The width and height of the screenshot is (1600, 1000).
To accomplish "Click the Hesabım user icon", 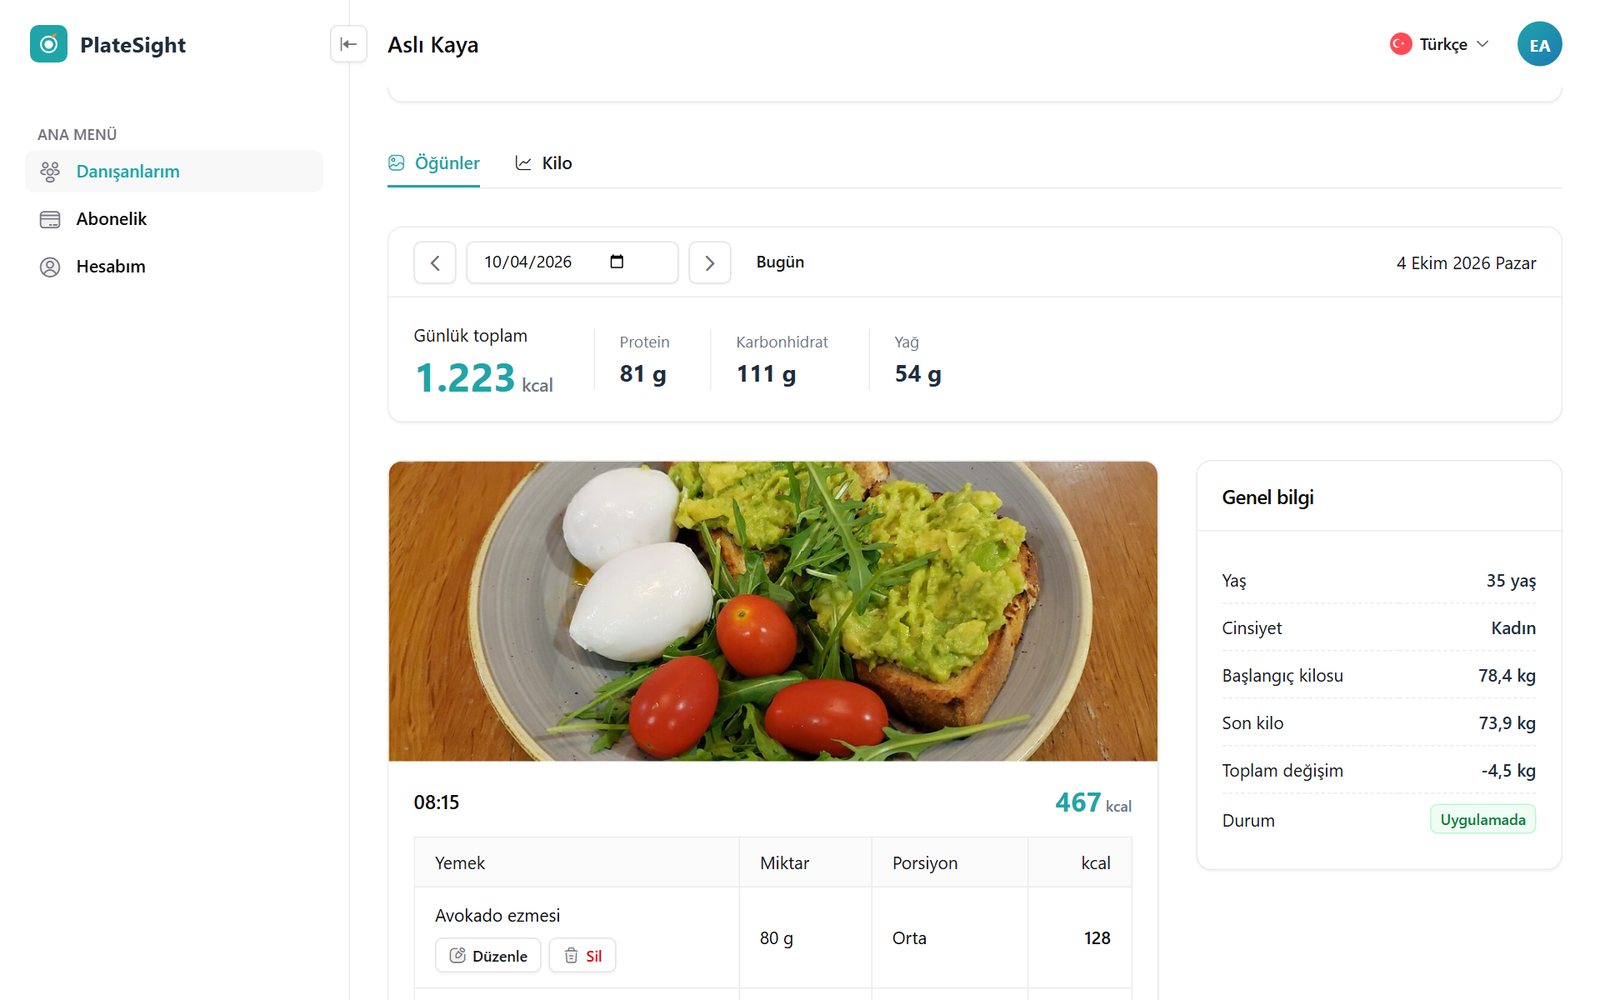I will click(x=50, y=267).
